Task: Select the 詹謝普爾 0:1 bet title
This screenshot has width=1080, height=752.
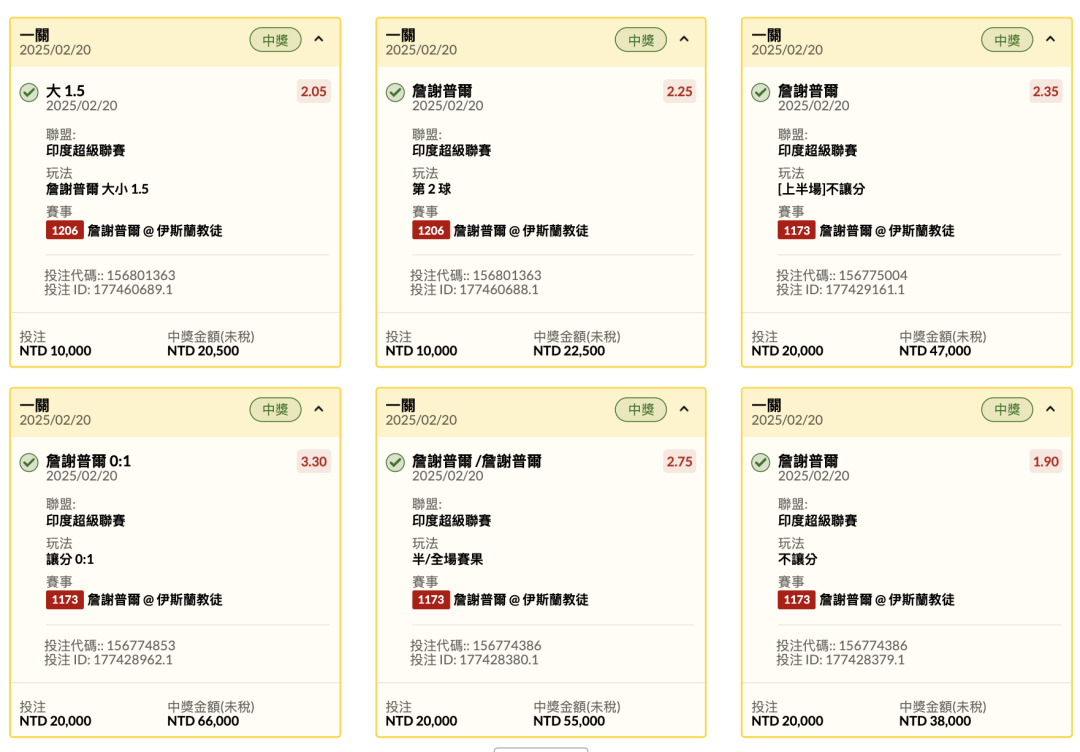Action: [x=88, y=461]
